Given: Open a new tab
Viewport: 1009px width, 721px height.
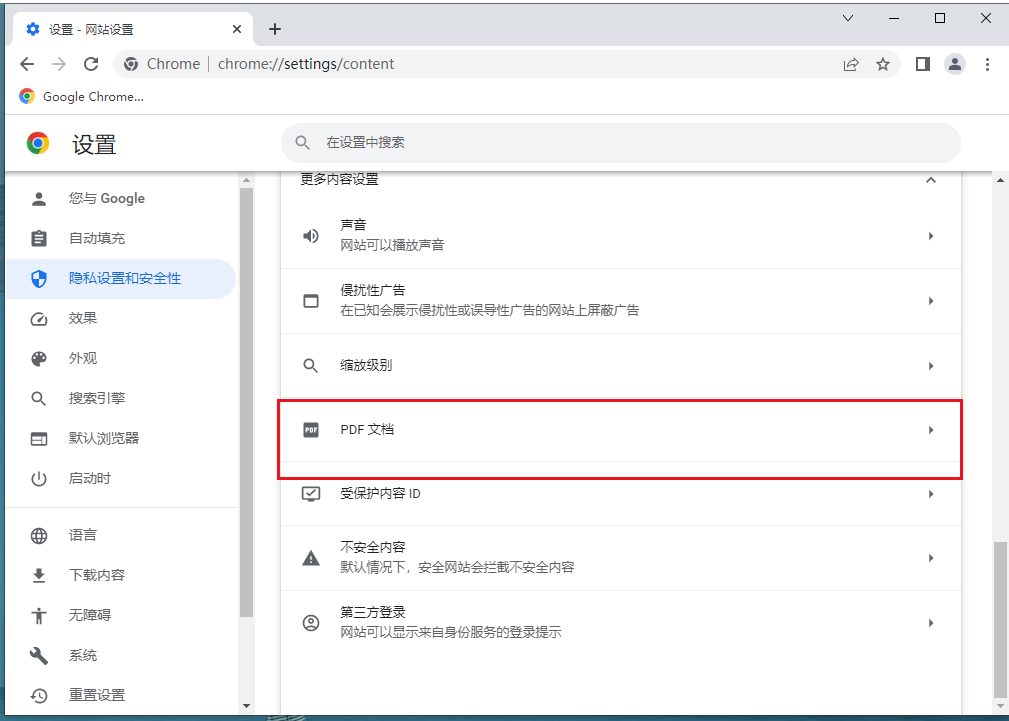Looking at the screenshot, I should point(275,29).
